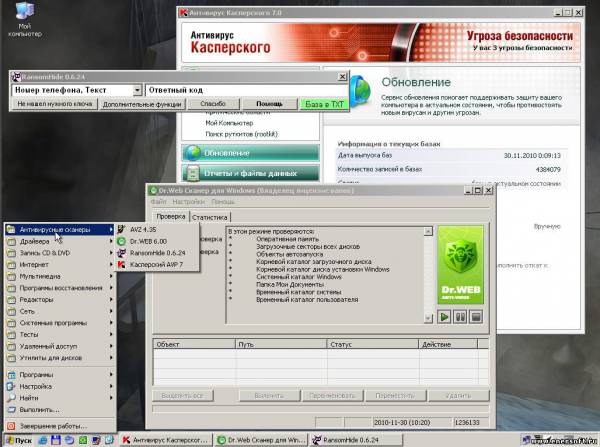
Task: Open Найти start menu entry
Action: point(60,398)
